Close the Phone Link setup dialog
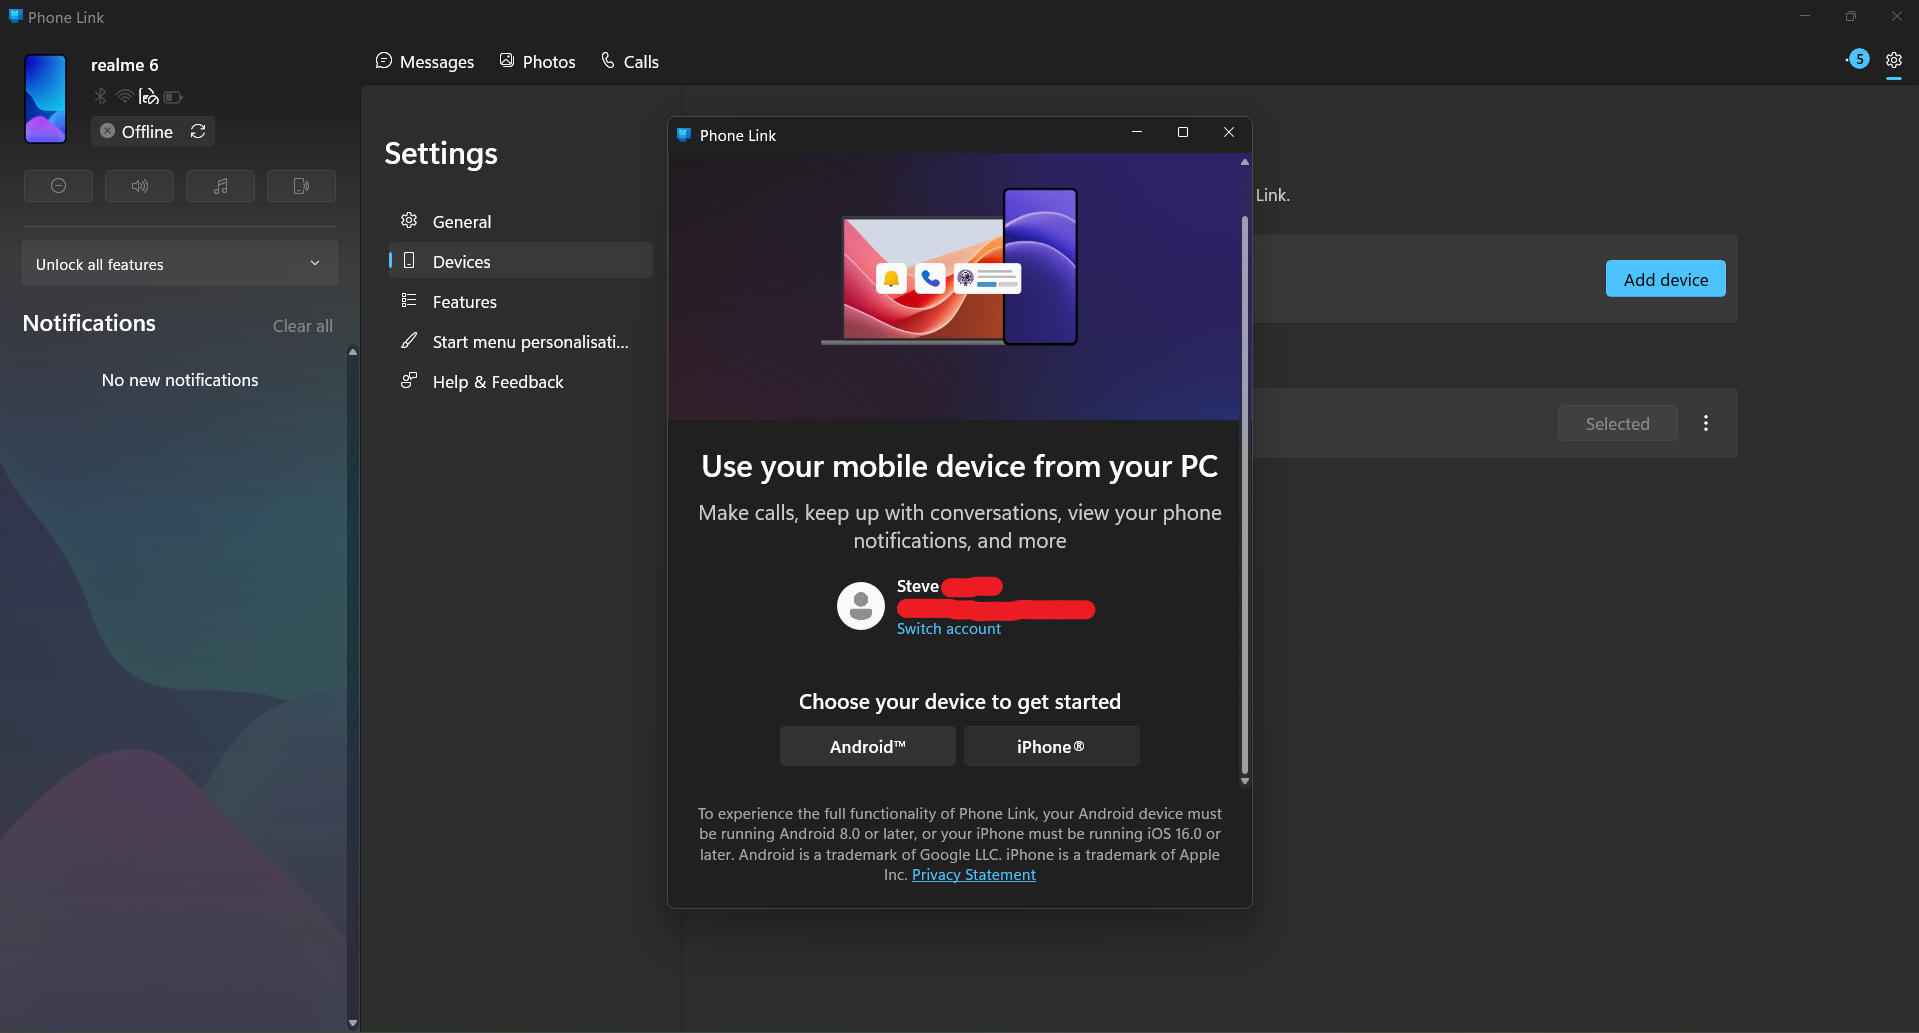 [1229, 133]
